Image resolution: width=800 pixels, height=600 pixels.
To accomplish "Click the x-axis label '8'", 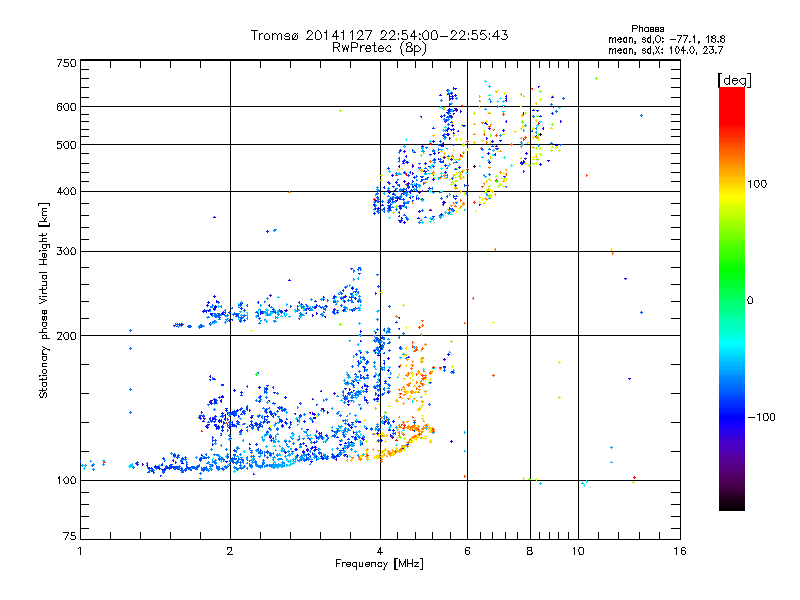I will click(530, 551).
